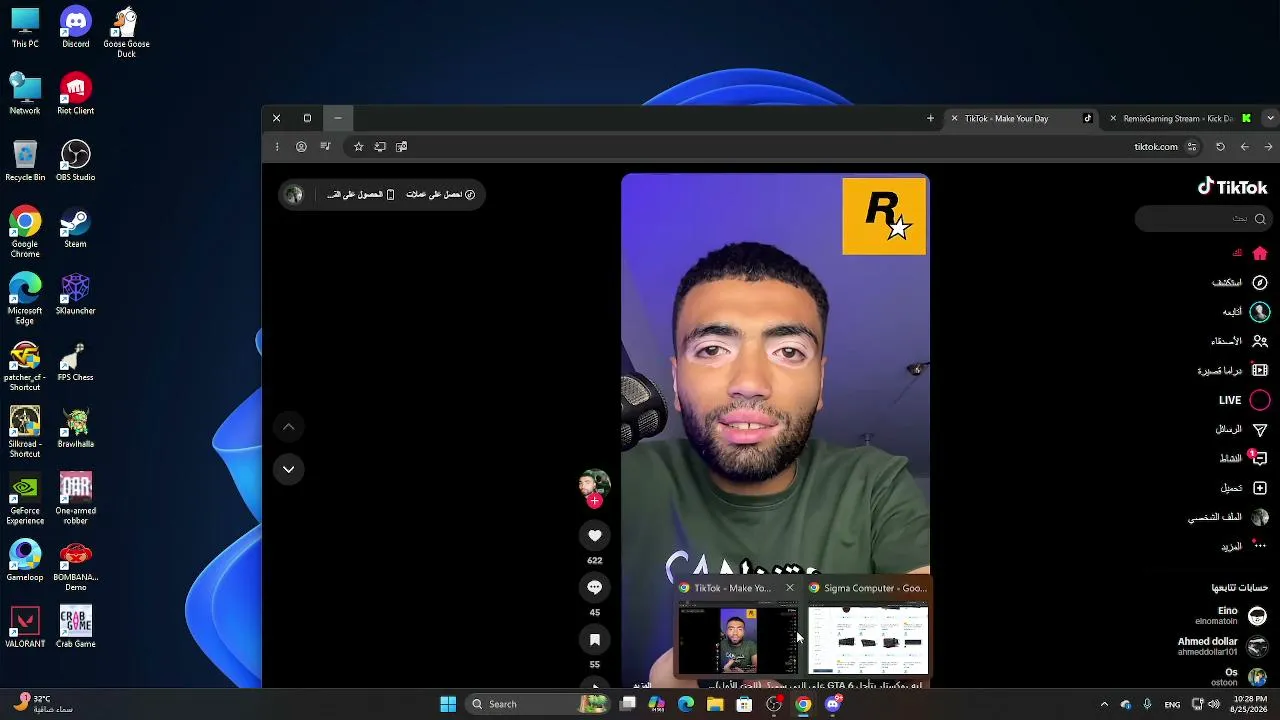Image resolution: width=1280 pixels, height=720 pixels.
Task: Select the Goose Goose Duck desktop icon
Action: point(126,32)
